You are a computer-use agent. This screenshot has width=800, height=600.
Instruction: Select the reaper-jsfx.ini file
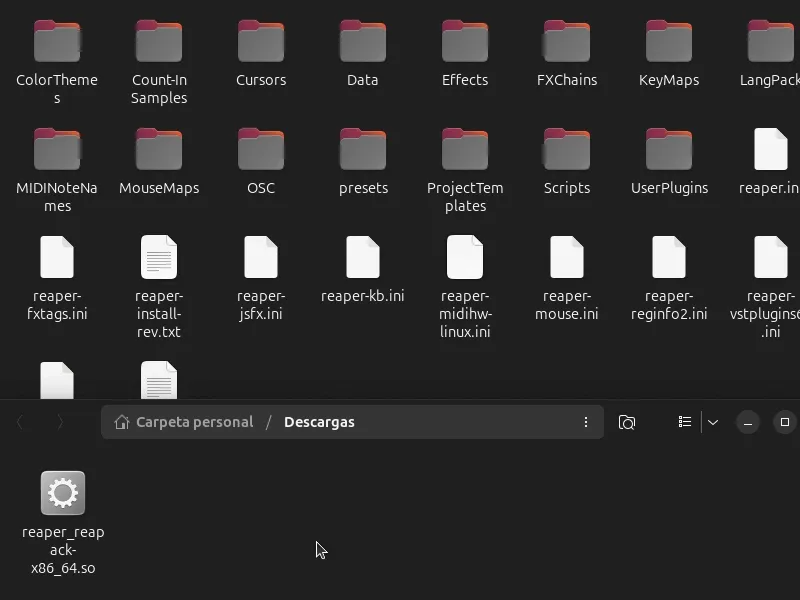pos(261,257)
